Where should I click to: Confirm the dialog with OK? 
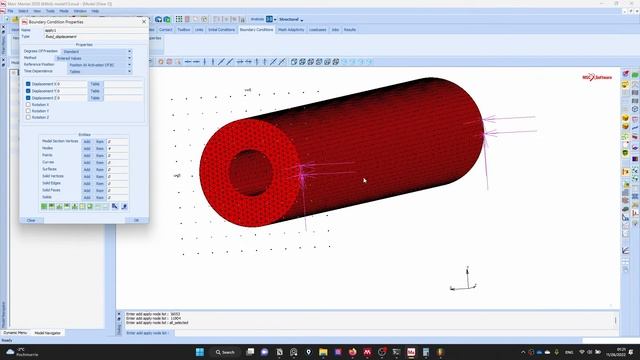click(136, 220)
